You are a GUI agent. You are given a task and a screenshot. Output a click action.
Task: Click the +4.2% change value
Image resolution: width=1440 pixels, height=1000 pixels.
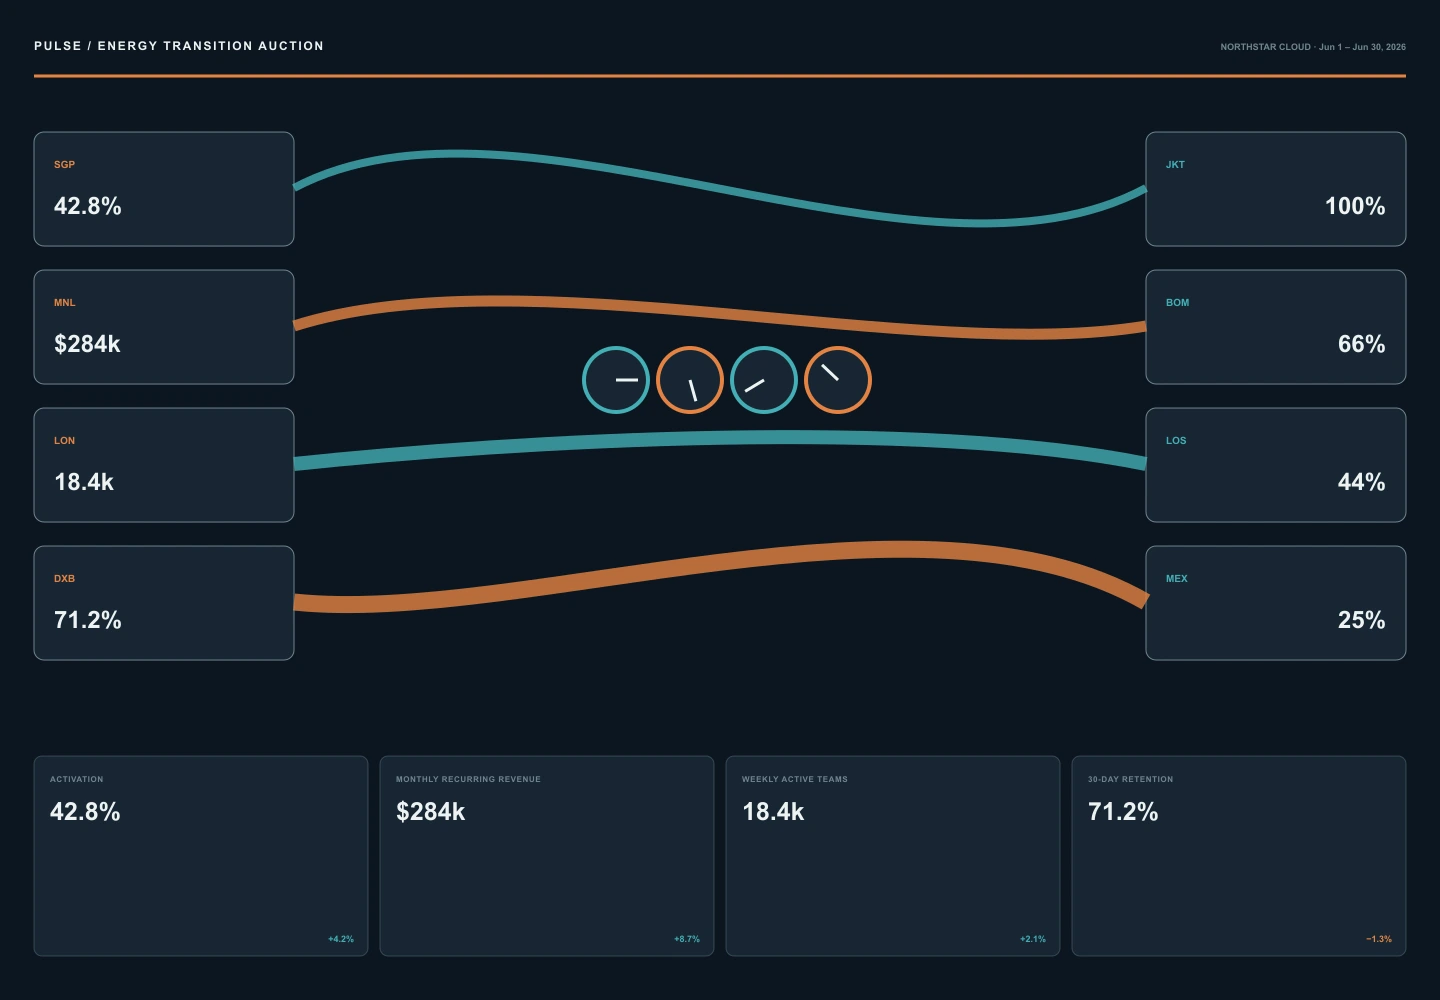[x=341, y=939]
